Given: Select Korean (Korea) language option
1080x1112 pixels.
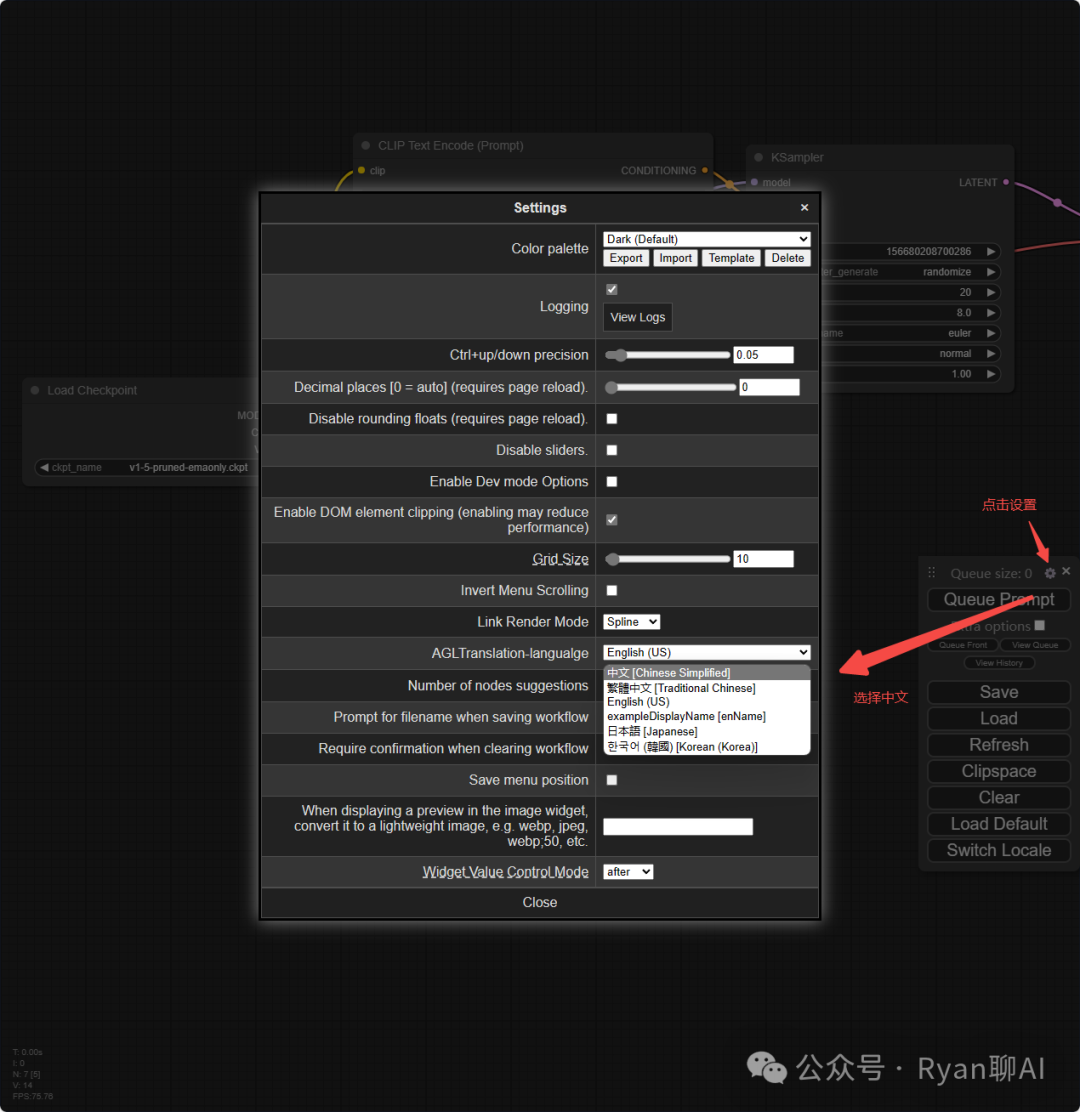Looking at the screenshot, I should (707, 747).
